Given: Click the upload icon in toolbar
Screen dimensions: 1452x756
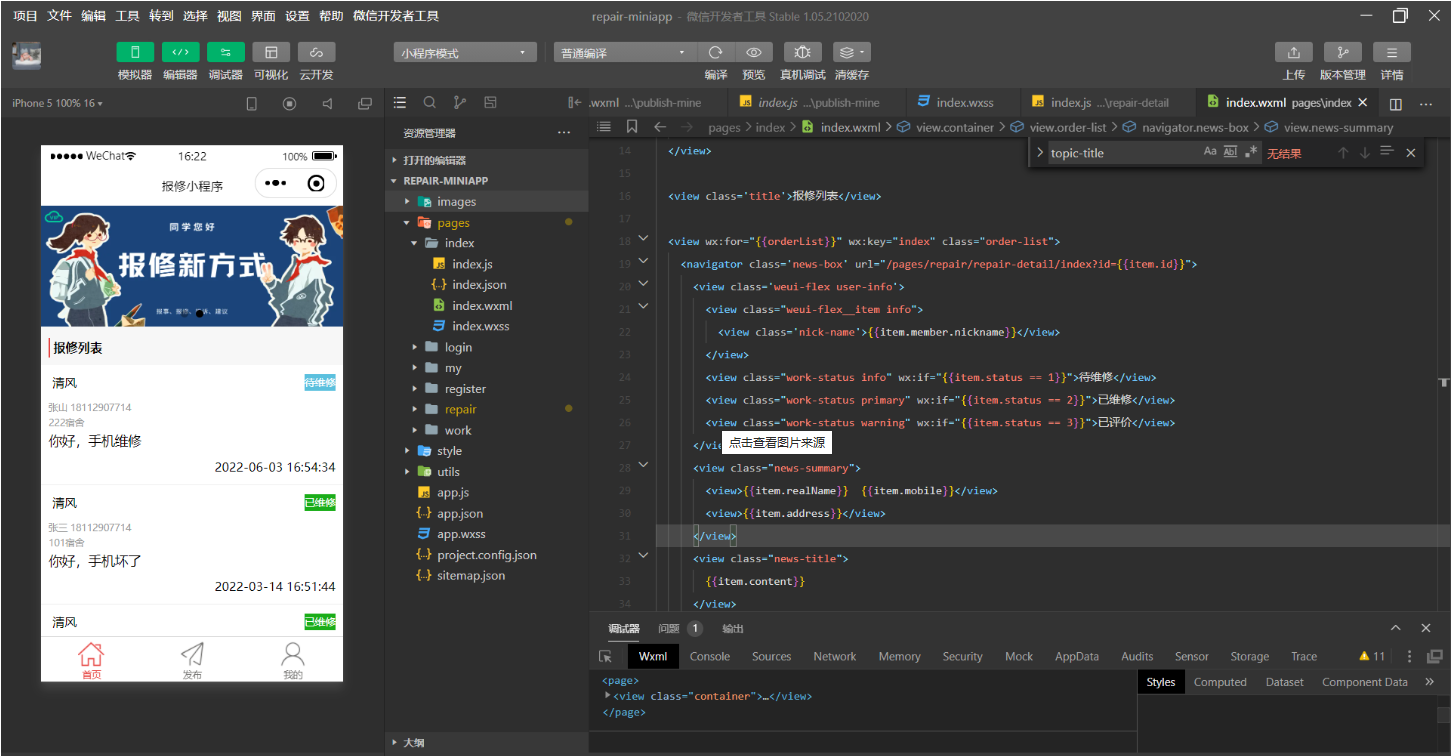Looking at the screenshot, I should point(1293,53).
